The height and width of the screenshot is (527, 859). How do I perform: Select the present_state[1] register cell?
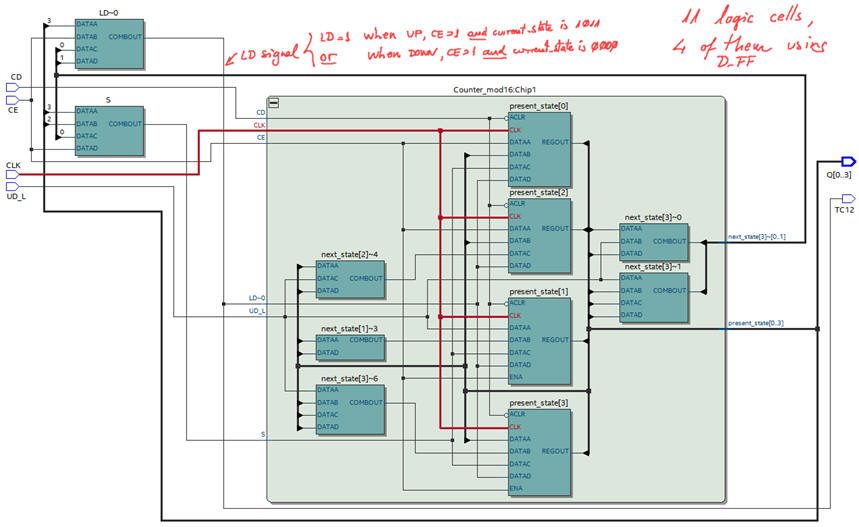click(x=540, y=341)
